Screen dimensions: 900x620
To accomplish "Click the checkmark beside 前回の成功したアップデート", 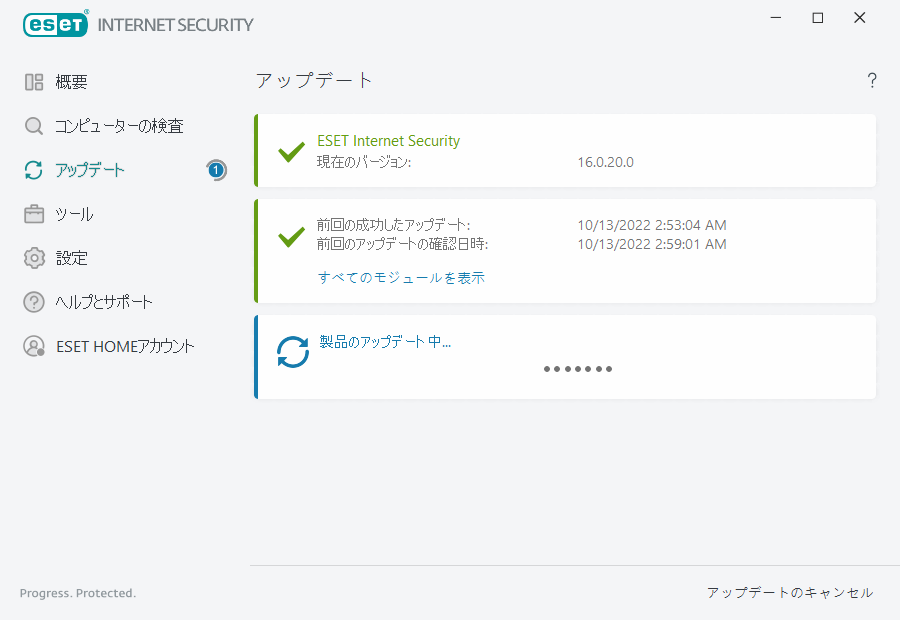I will click(x=291, y=237).
